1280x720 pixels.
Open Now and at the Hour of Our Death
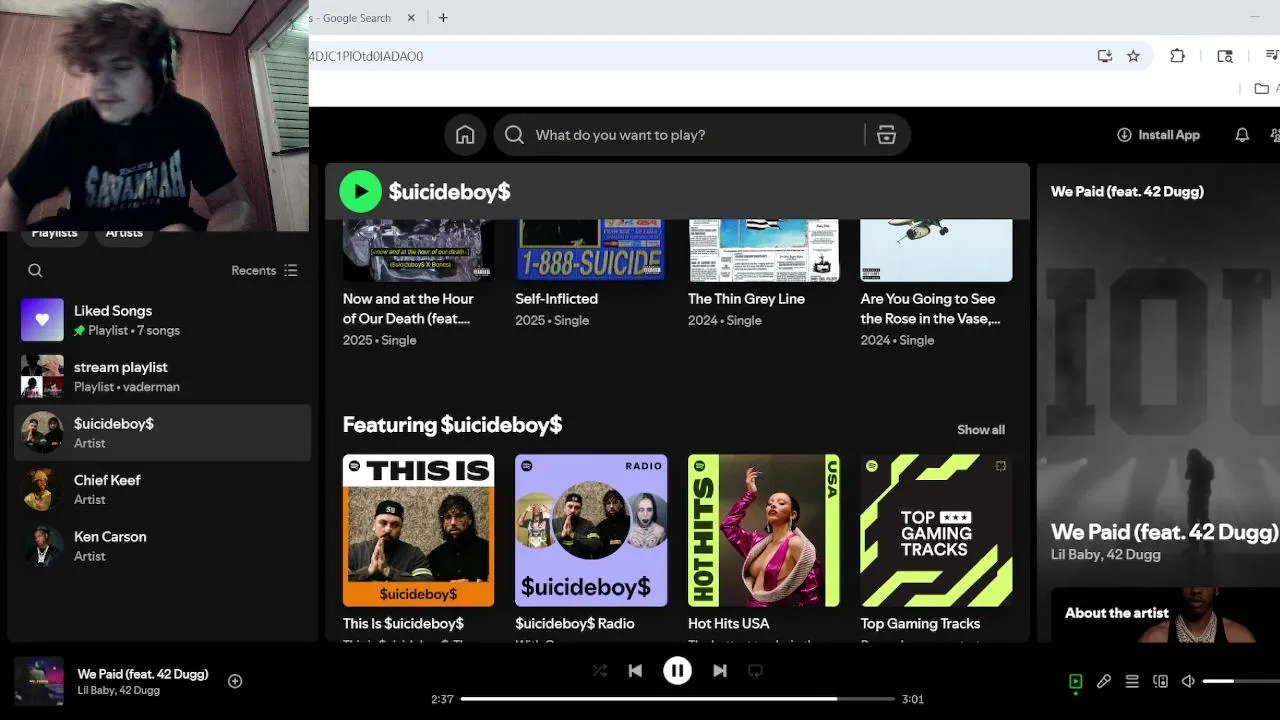point(408,308)
